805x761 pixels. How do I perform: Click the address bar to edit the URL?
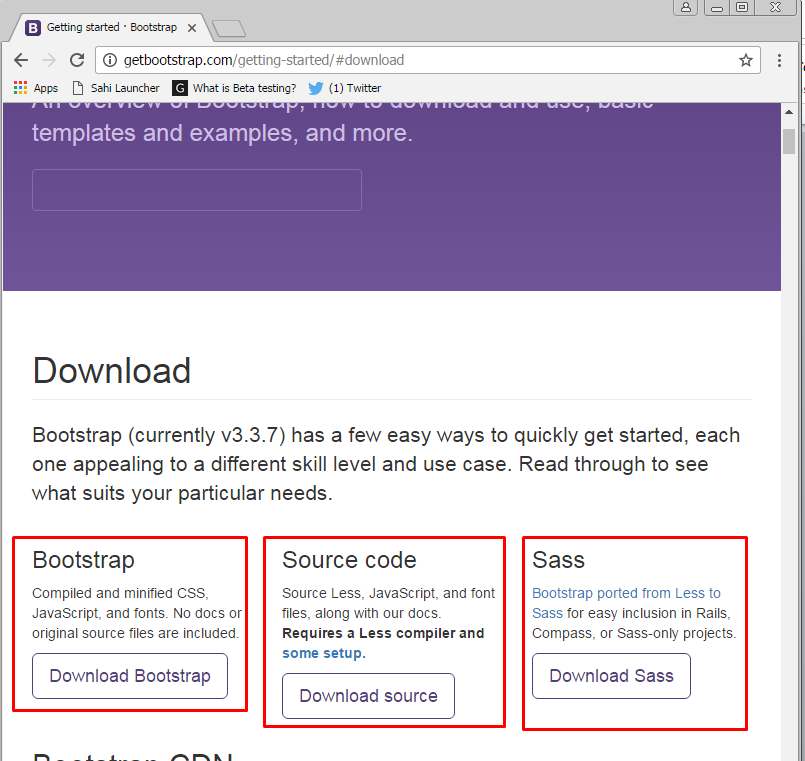tap(400, 60)
